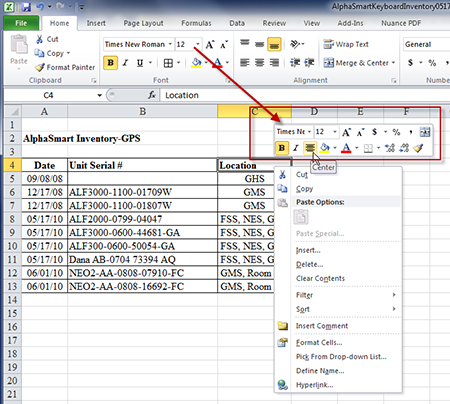The image size is (450, 404).
Task: Click the Merge & Center icon in the mini toolbar
Action: tap(425, 132)
